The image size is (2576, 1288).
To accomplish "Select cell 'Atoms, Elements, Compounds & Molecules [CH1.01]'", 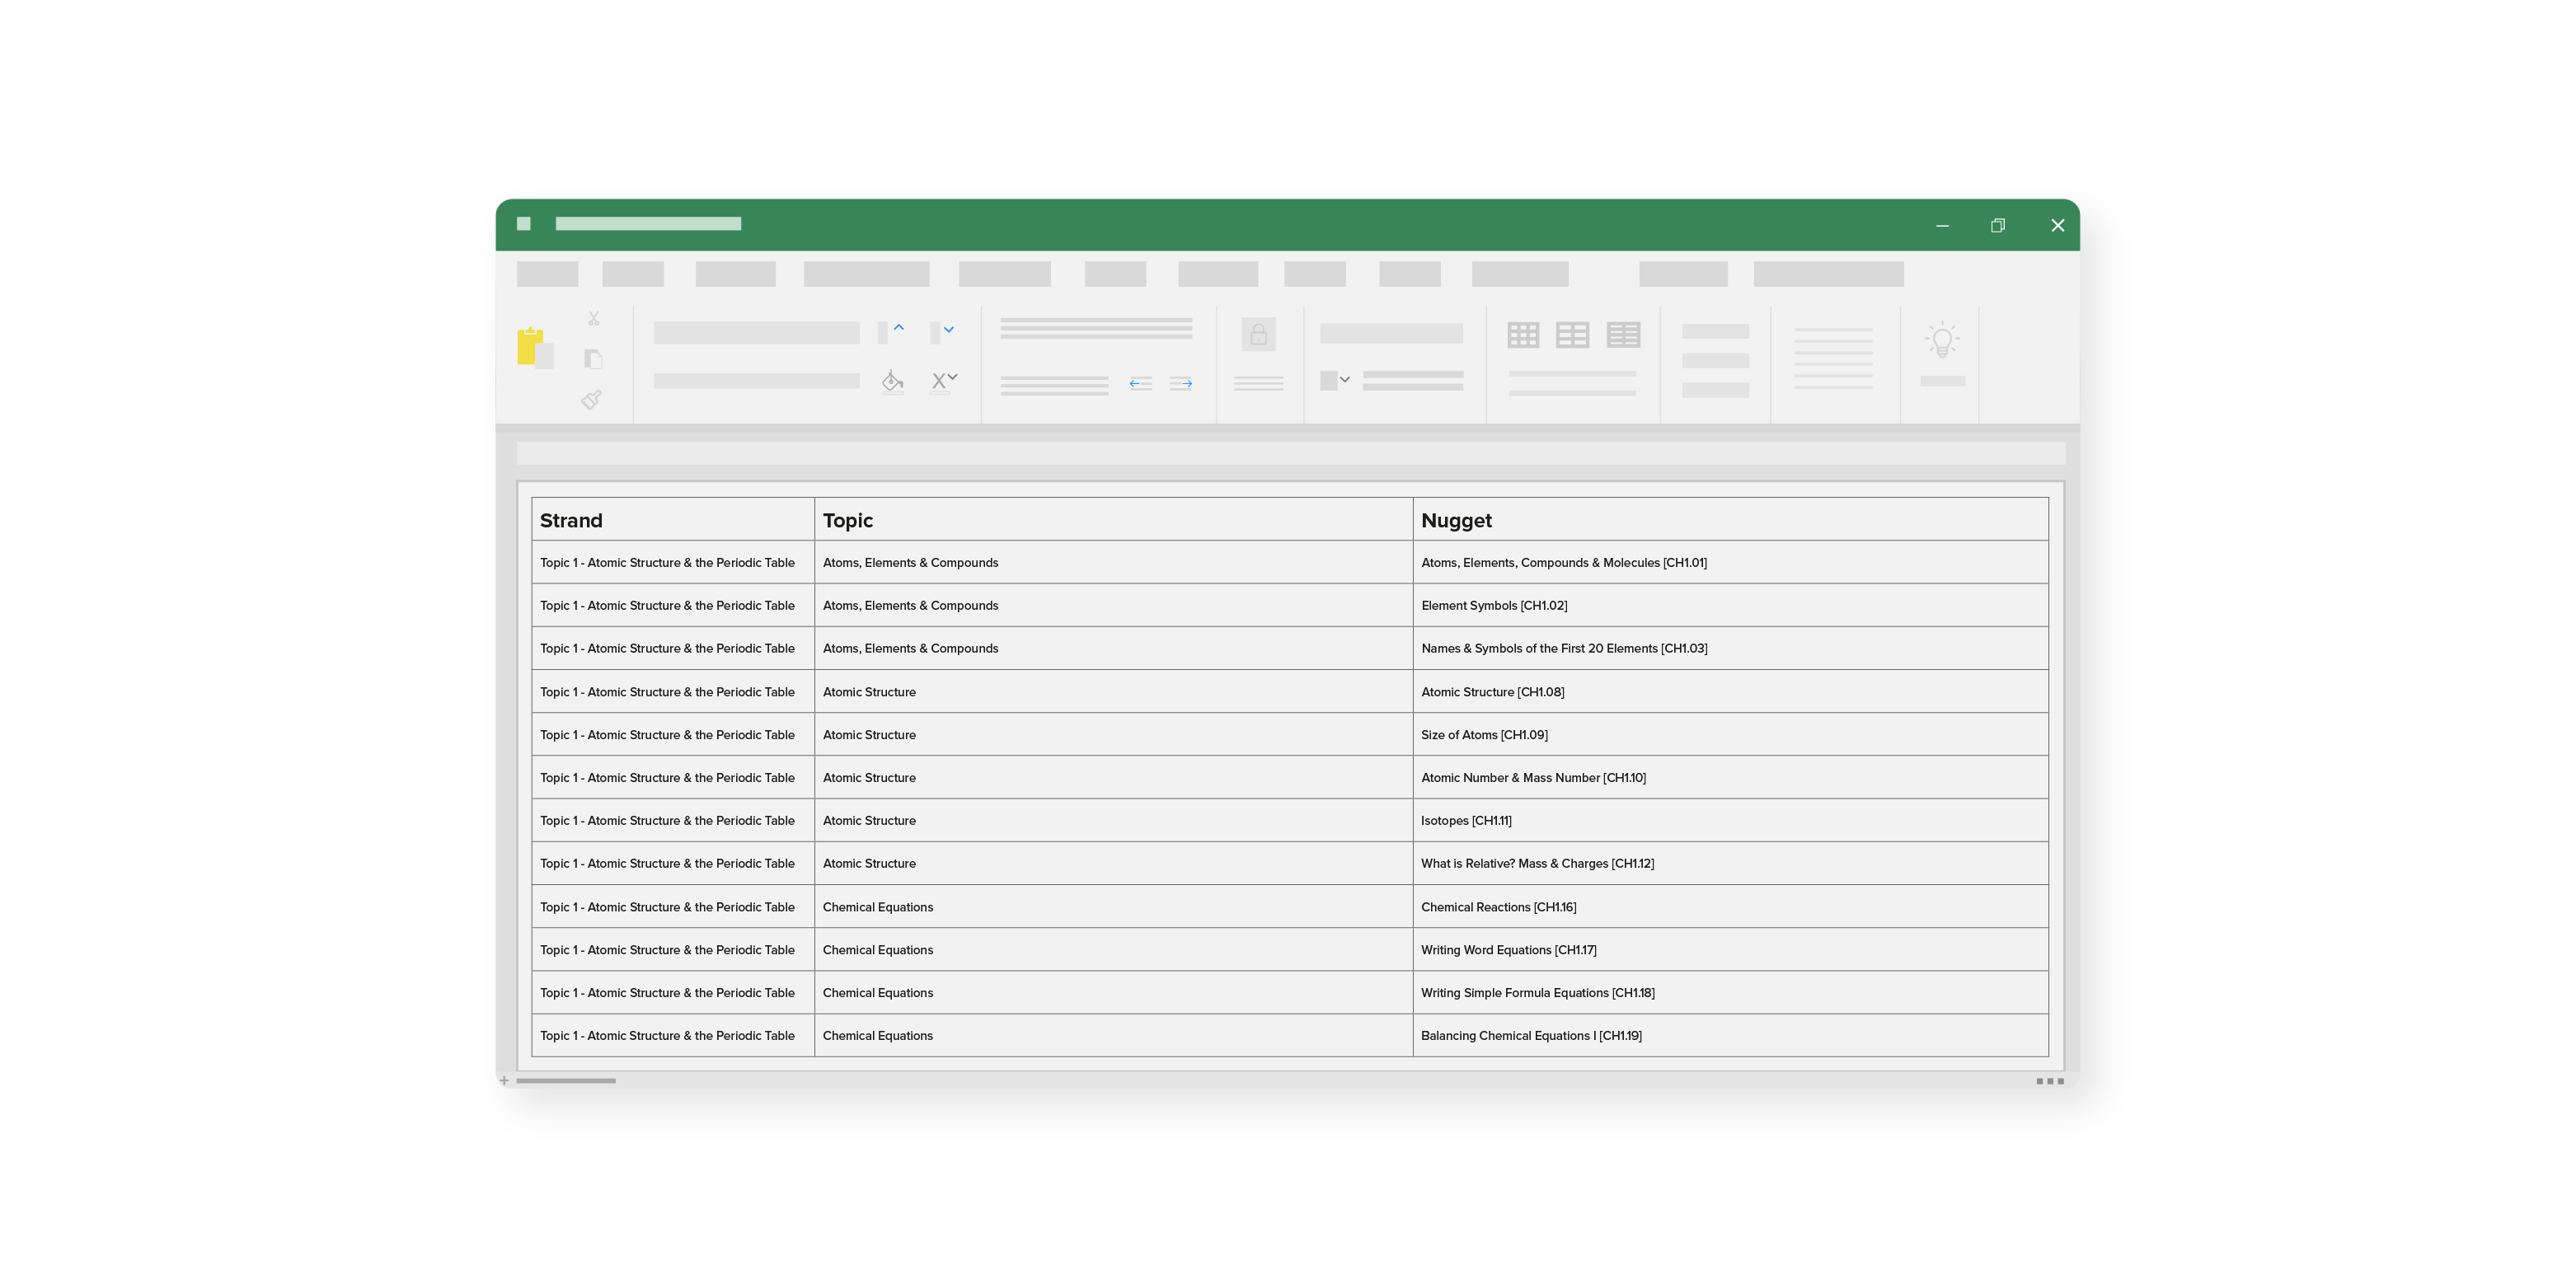I will point(1730,563).
